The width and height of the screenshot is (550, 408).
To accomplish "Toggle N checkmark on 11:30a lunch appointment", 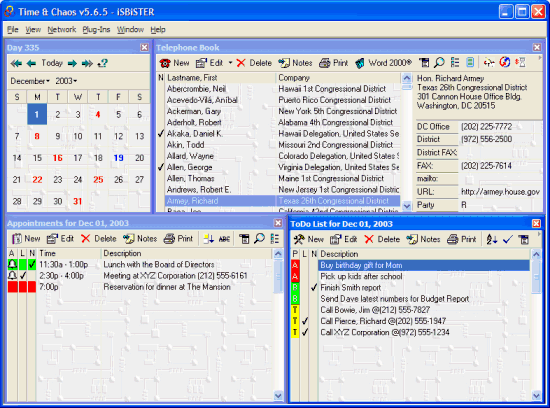I will pyautogui.click(x=32, y=265).
